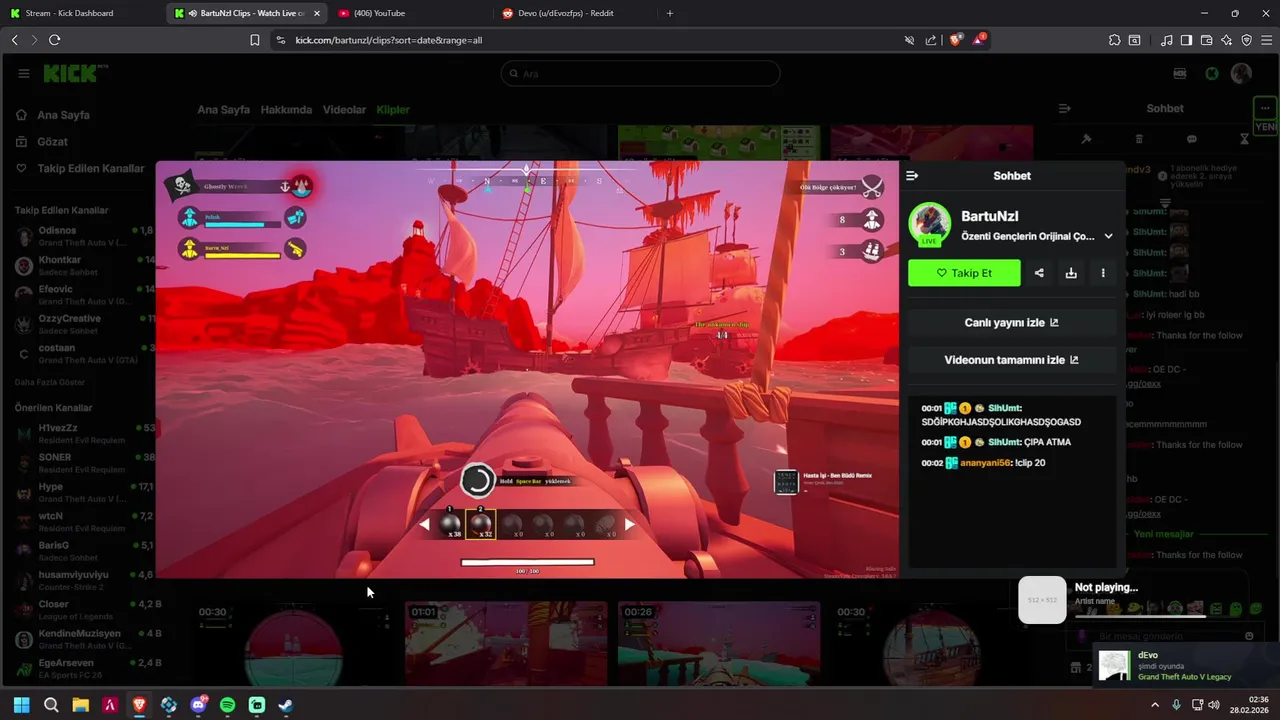Image resolution: width=1280 pixels, height=720 pixels.
Task: Open EgeArseven recommended channel
Action: (x=84, y=667)
